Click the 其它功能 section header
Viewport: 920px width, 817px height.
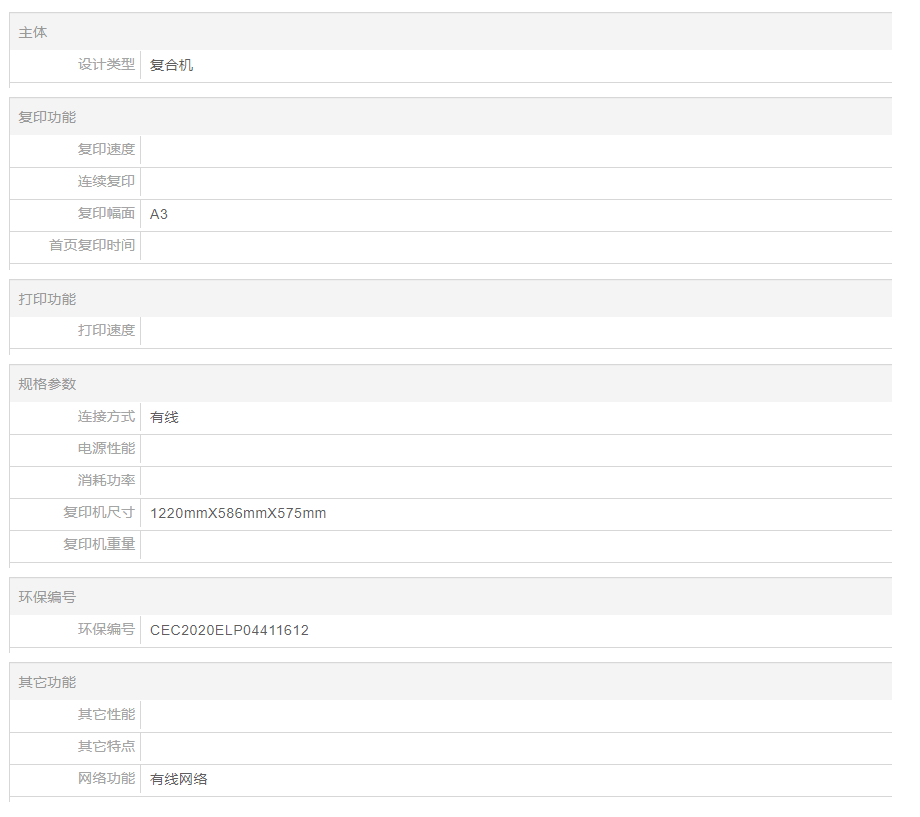[47, 682]
